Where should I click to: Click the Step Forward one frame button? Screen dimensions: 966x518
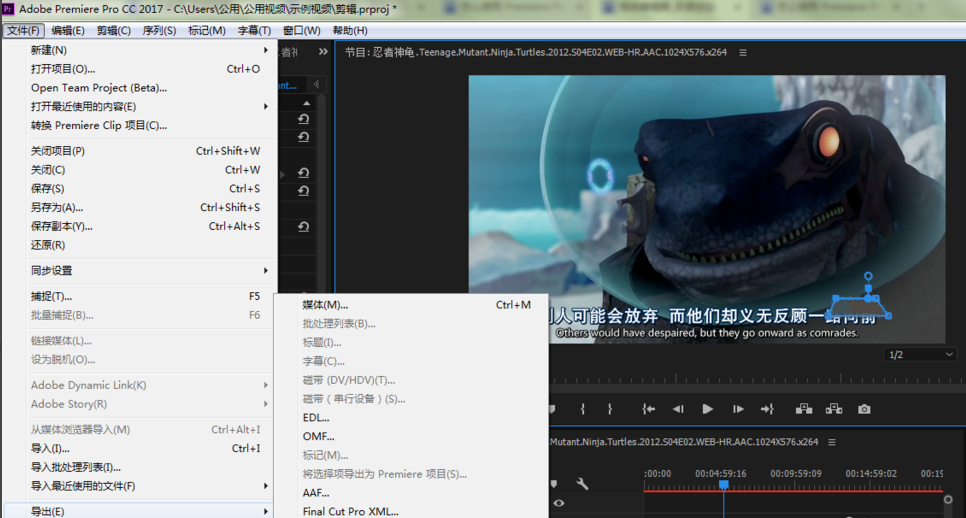tap(738, 409)
